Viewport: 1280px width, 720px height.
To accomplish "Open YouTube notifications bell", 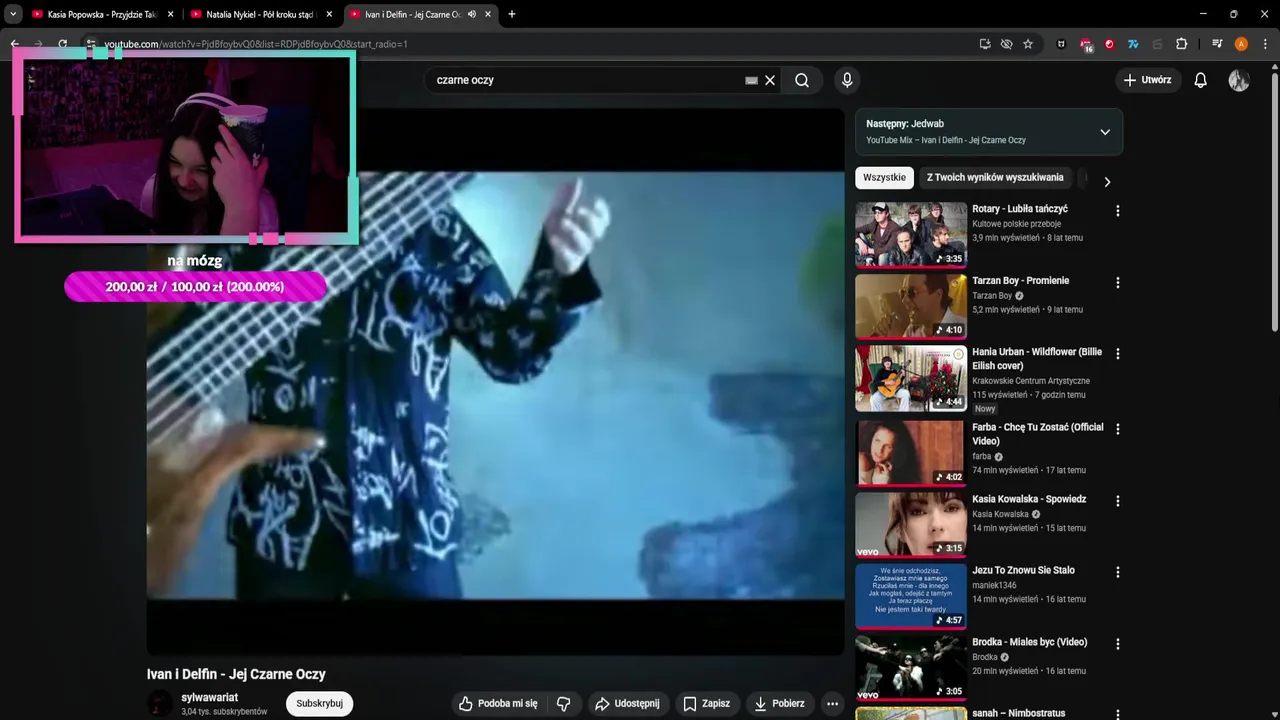I will click(1201, 80).
